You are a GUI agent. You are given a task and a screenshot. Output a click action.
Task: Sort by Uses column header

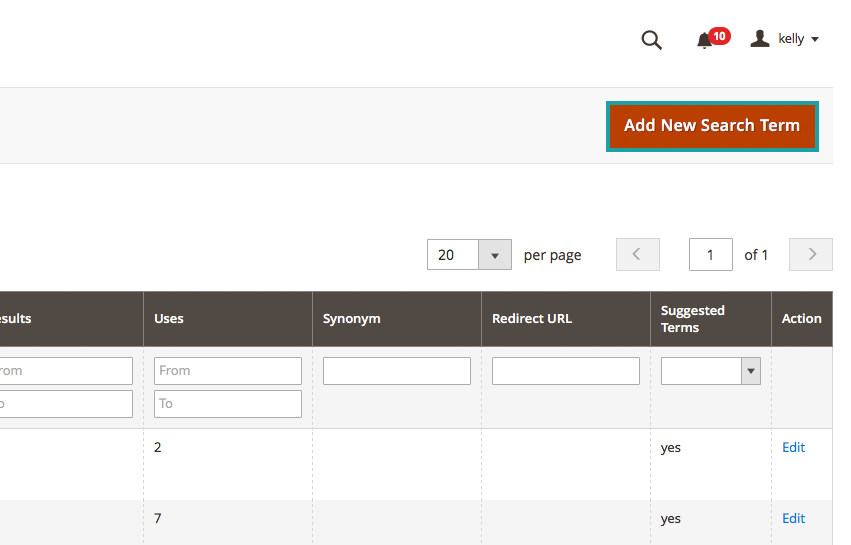pos(169,319)
